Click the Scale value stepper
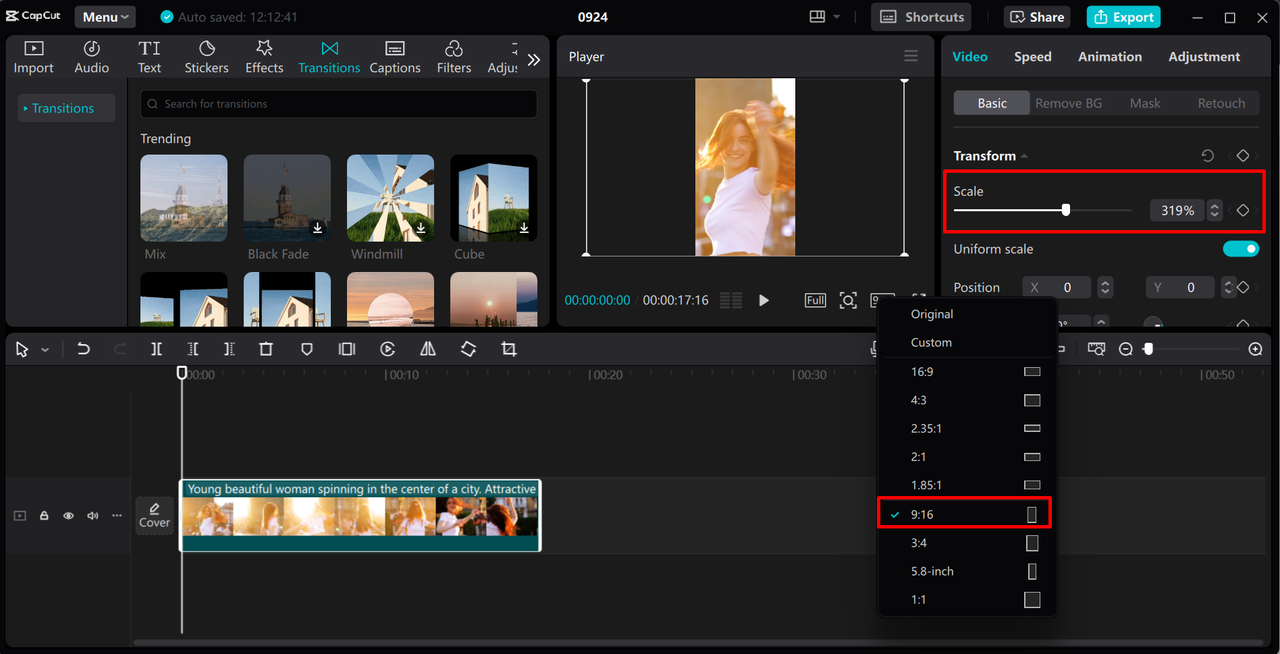The height and width of the screenshot is (654, 1280). tap(1214, 210)
